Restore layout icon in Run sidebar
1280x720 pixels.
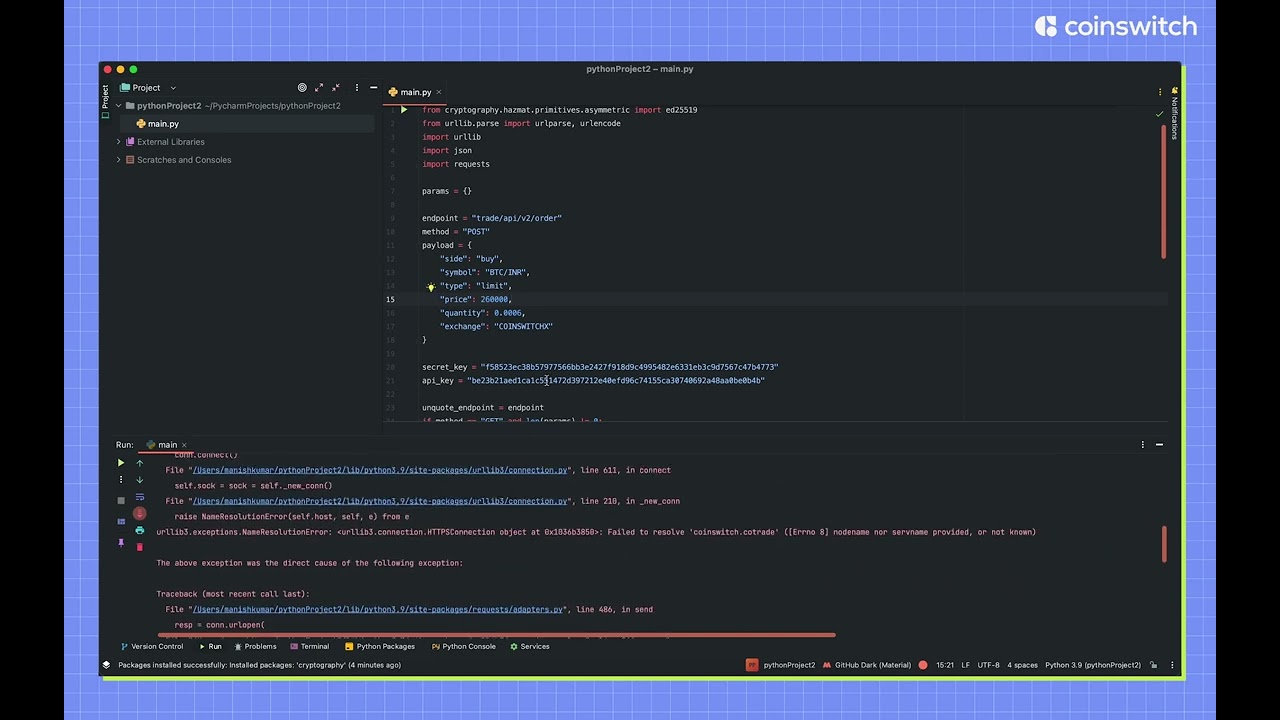121,521
